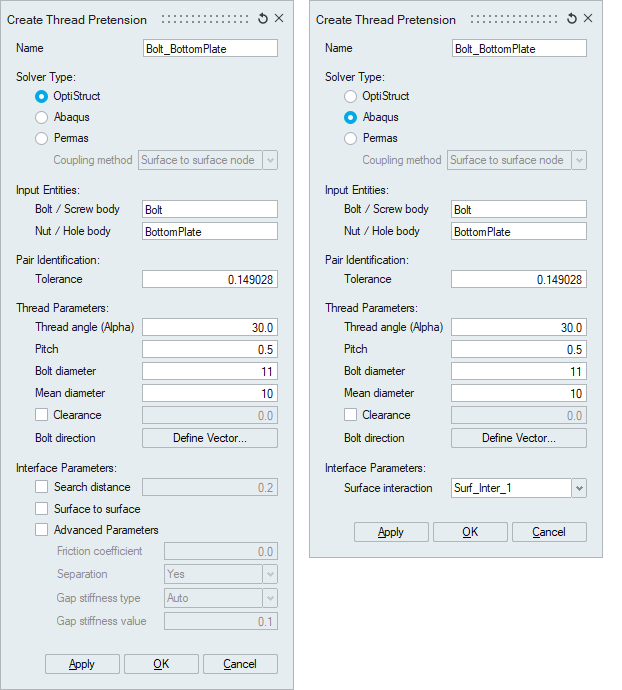Close the left Create Thread Pretension dialog

click(x=279, y=19)
